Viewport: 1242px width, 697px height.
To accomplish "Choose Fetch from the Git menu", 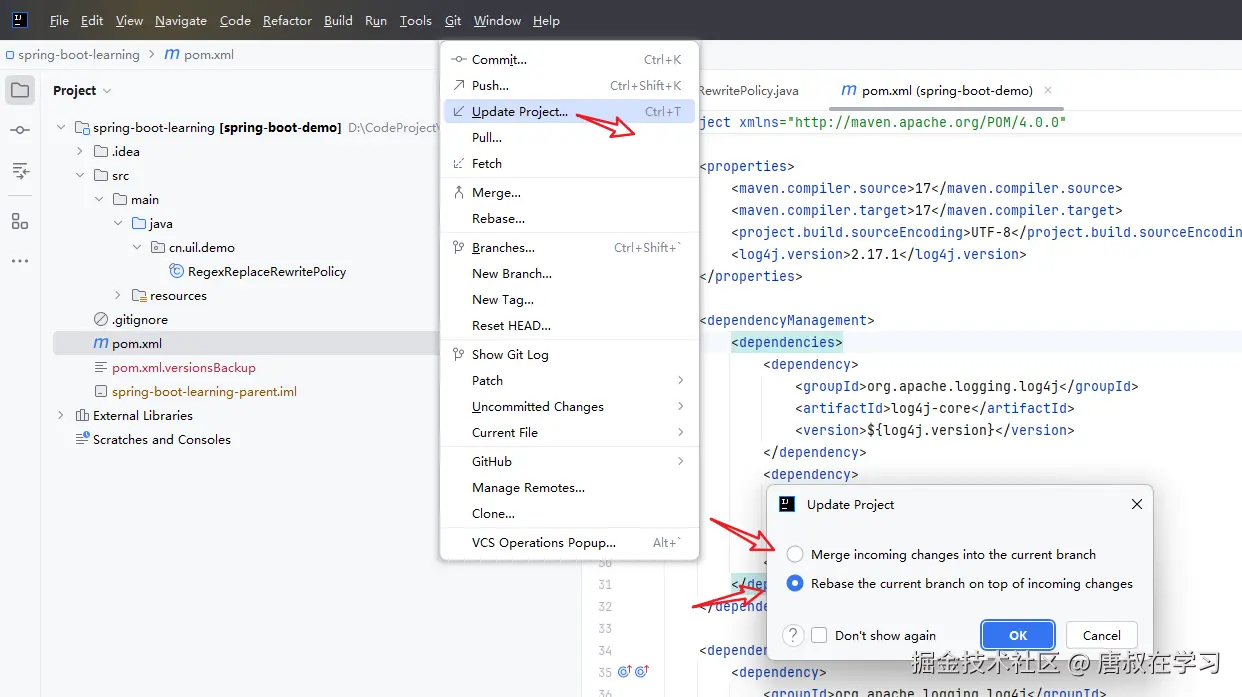I will [569, 164].
